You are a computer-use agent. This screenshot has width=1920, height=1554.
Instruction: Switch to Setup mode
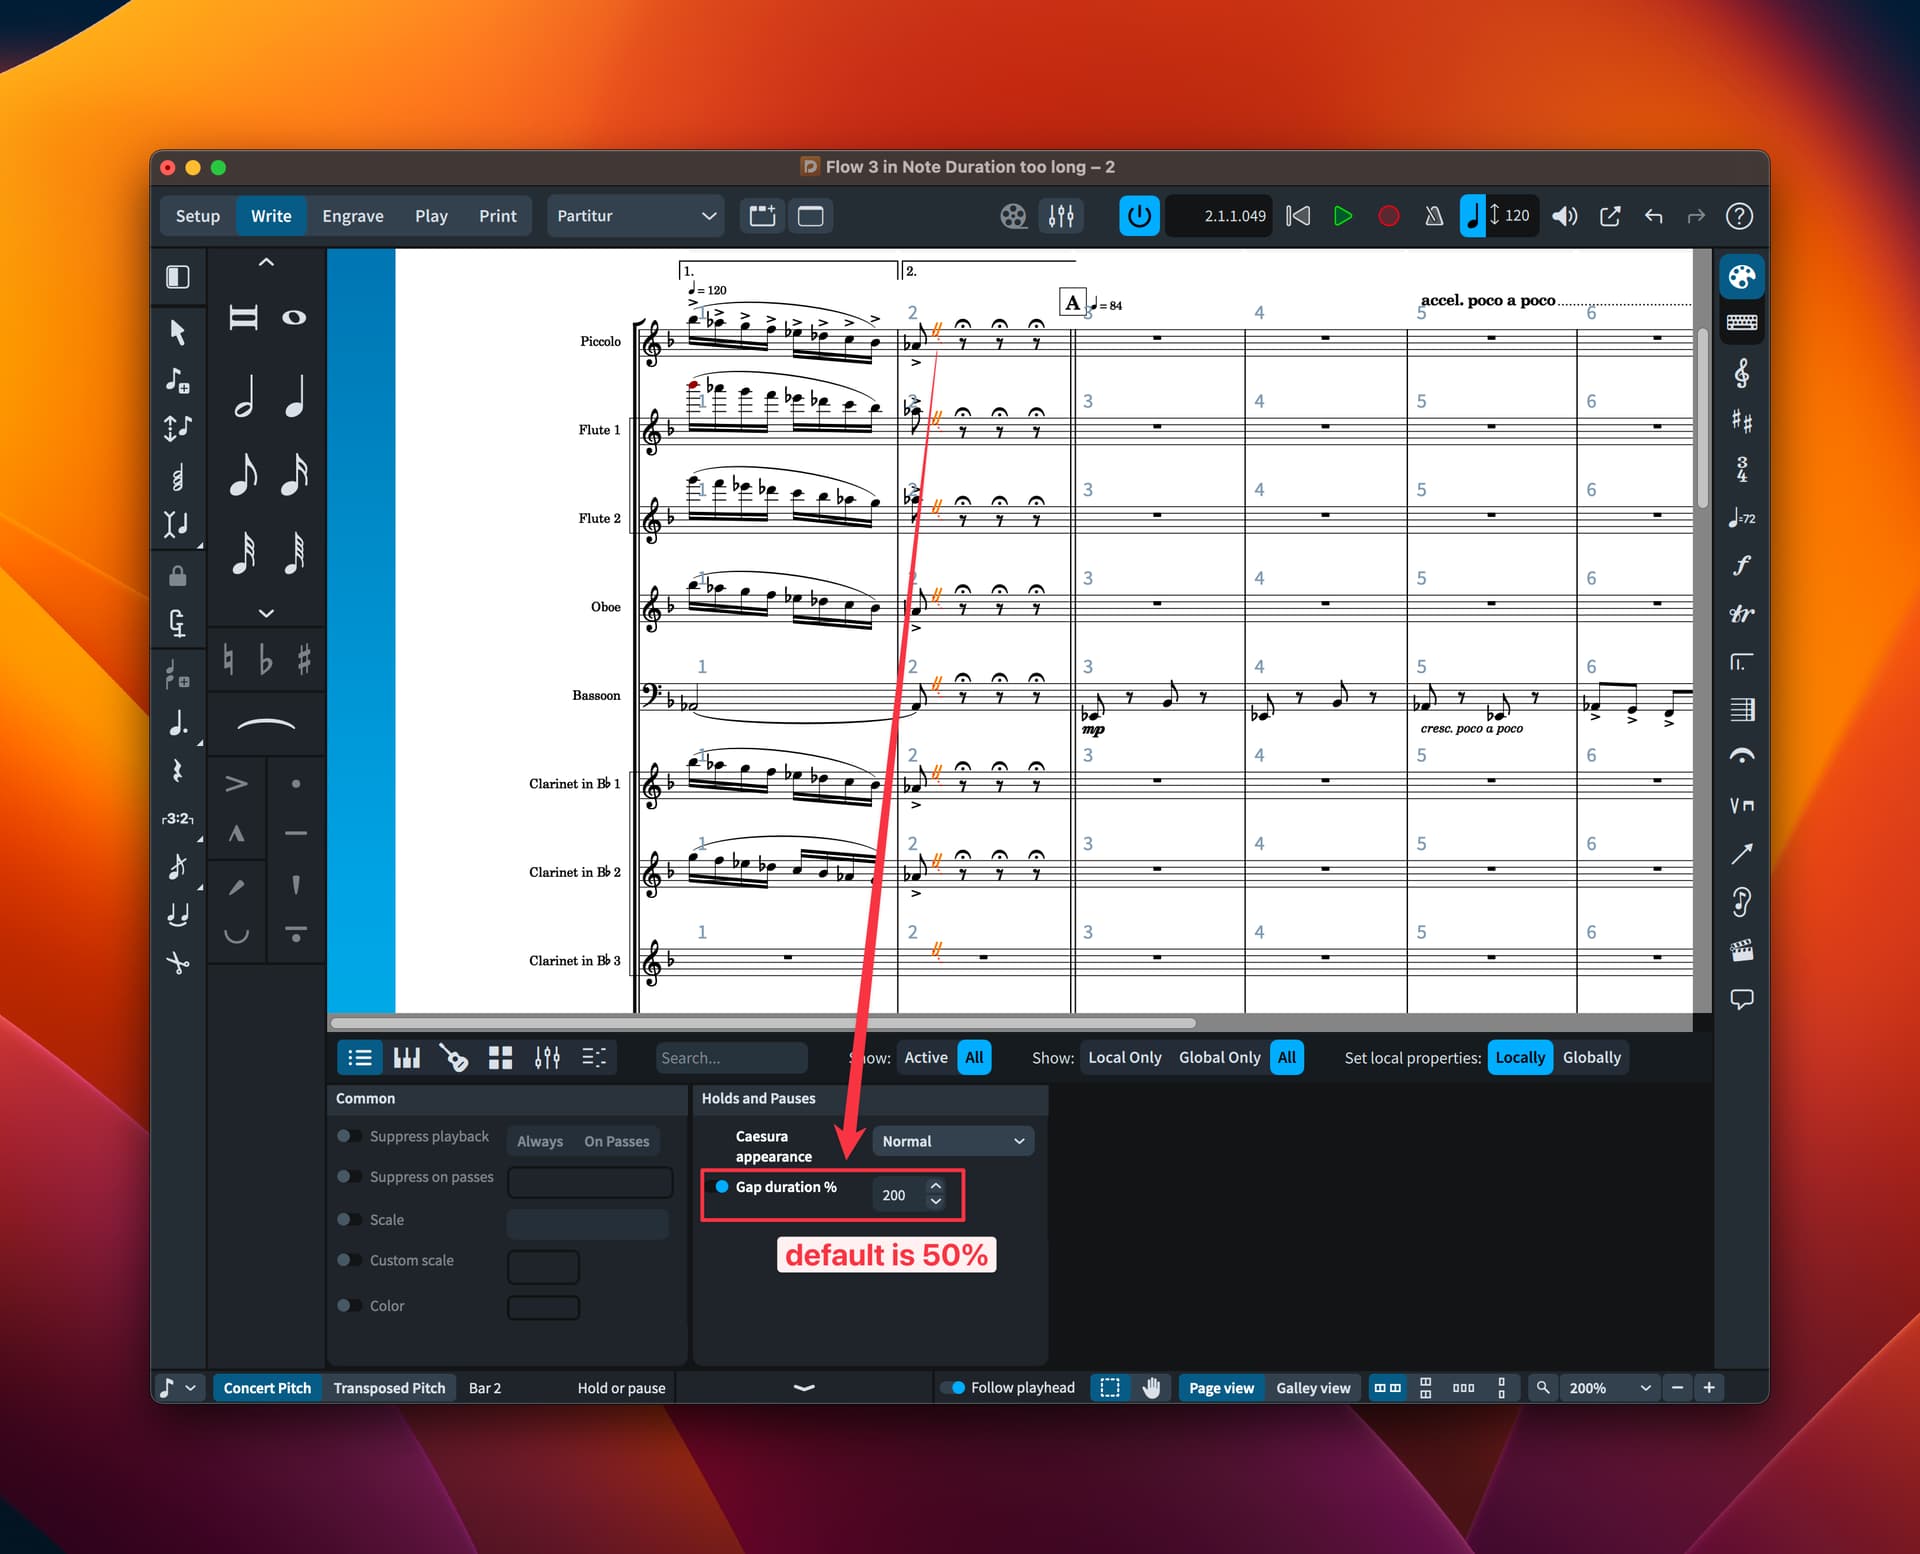pos(198,216)
